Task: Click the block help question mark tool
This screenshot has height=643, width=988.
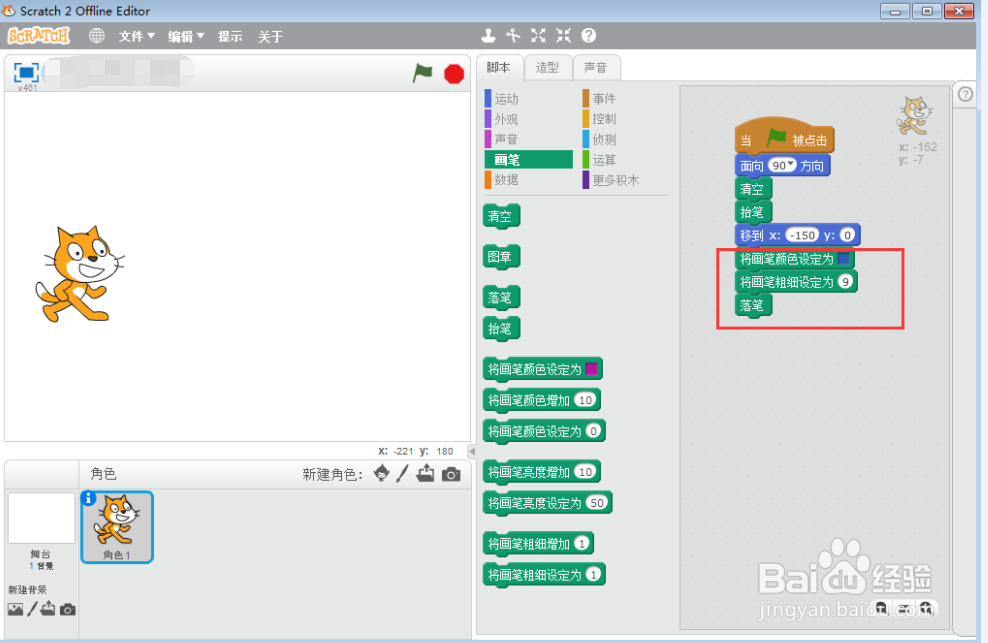Action: tap(589, 36)
